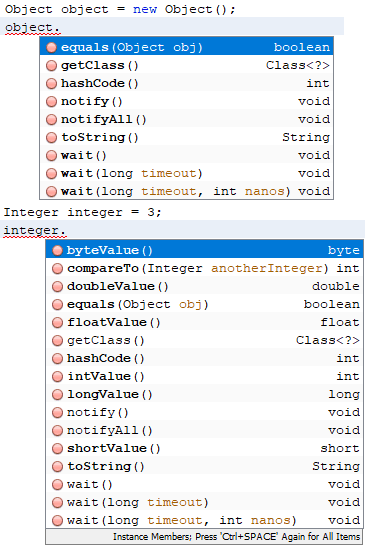
Task: Select equals(Object obj) in the object popup
Action: click(x=186, y=47)
